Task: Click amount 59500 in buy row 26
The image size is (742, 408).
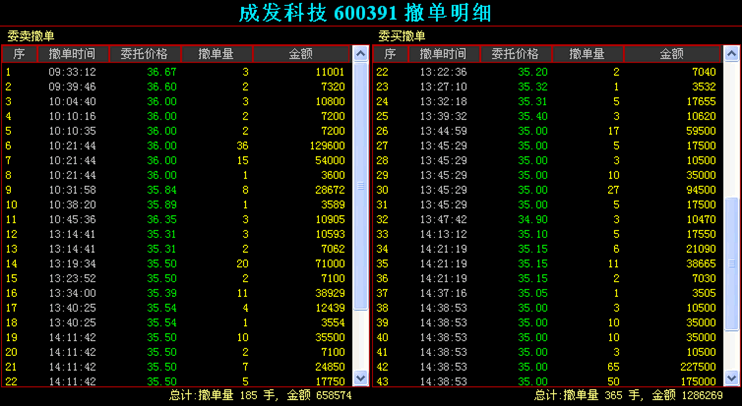Action: coord(701,131)
